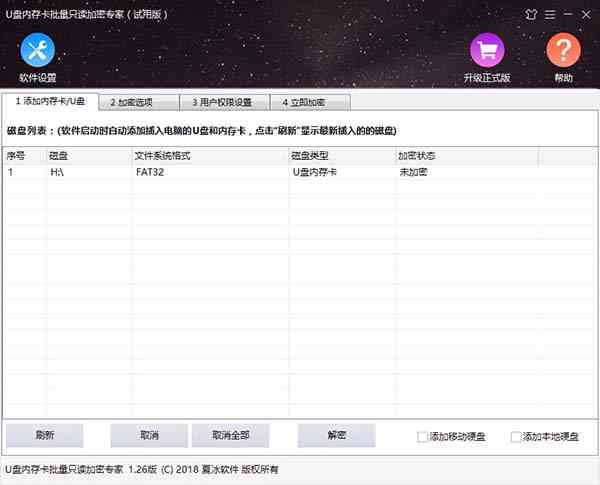
Task: Click the 文件系统格式 column header
Action: click(x=210, y=156)
